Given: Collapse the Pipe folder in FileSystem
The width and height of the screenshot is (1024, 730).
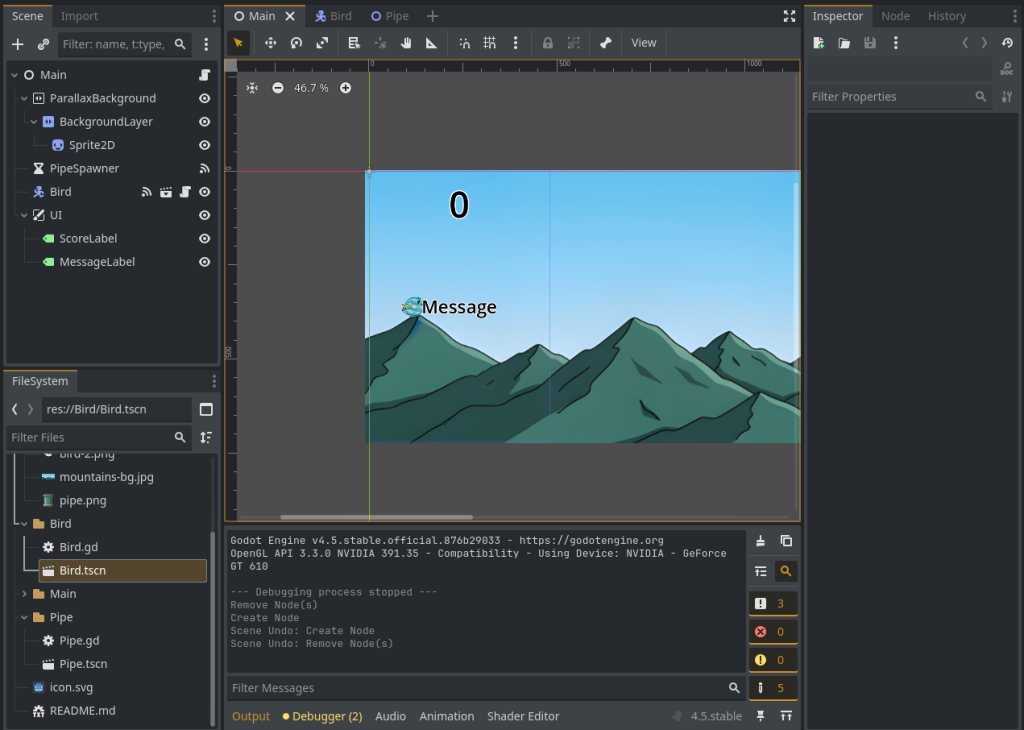Looking at the screenshot, I should click(x=25, y=617).
